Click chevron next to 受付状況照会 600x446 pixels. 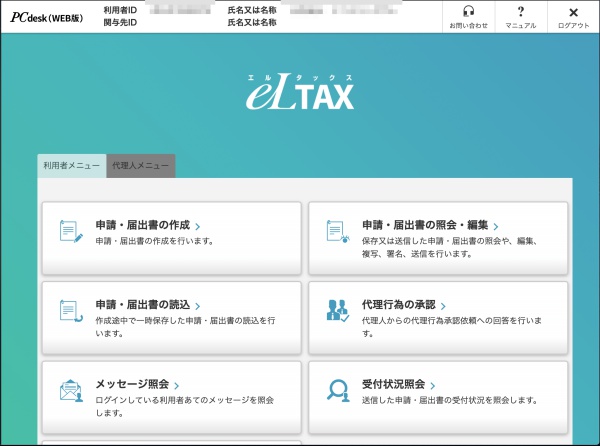[432, 386]
